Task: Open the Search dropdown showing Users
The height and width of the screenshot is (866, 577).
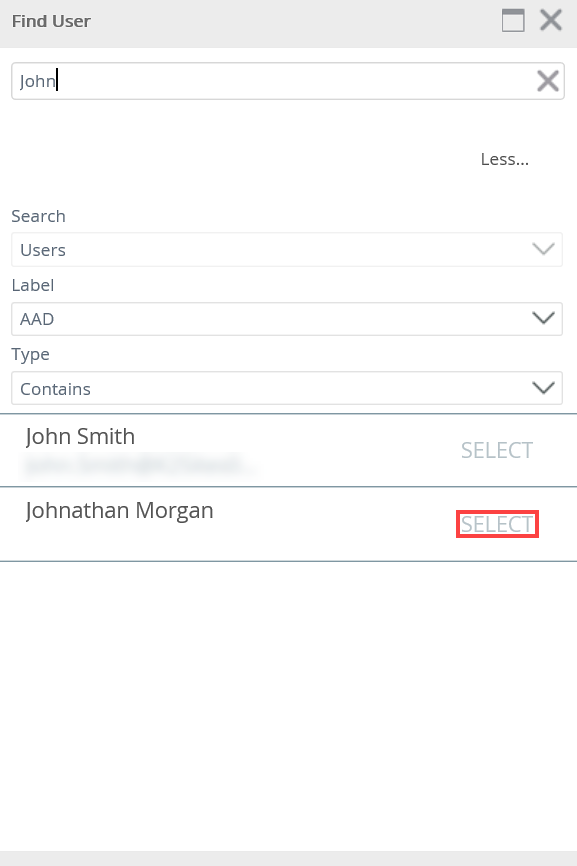Action: [287, 250]
